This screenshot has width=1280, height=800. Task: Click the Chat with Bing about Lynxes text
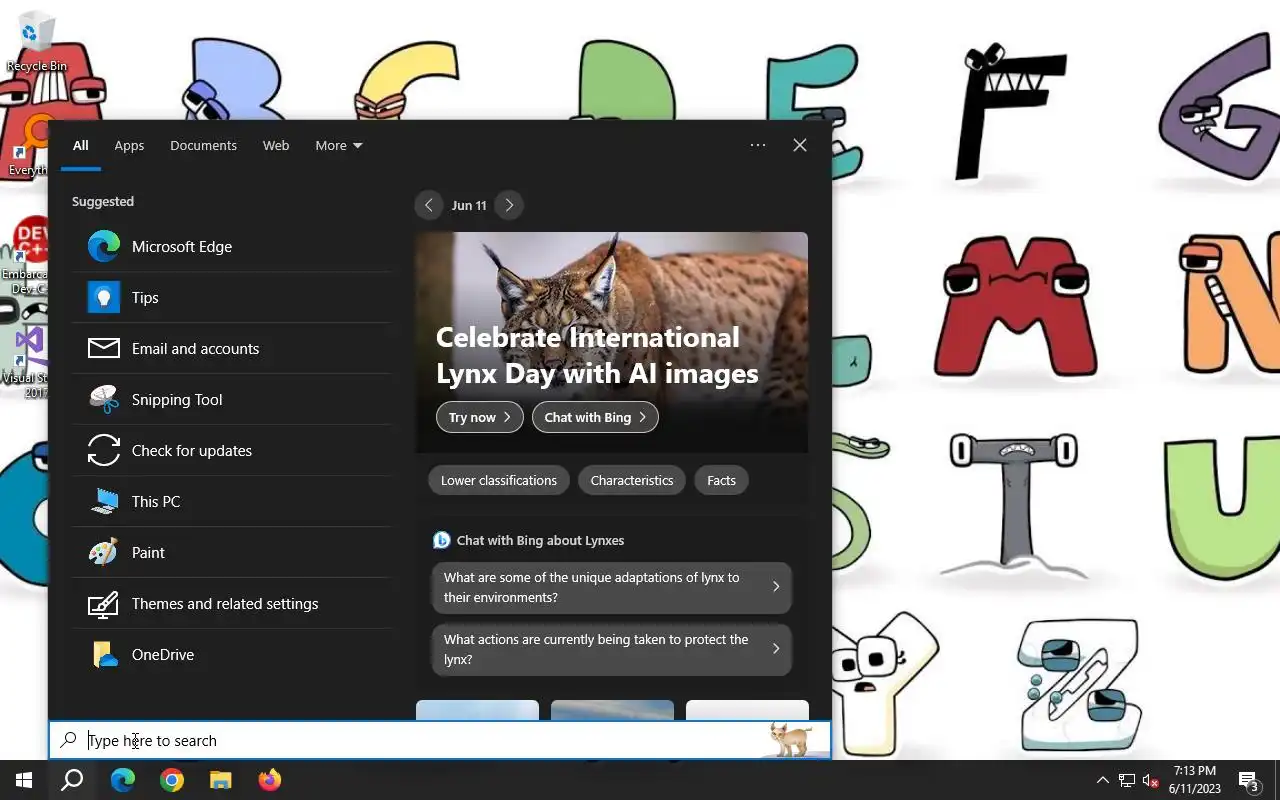coord(540,540)
